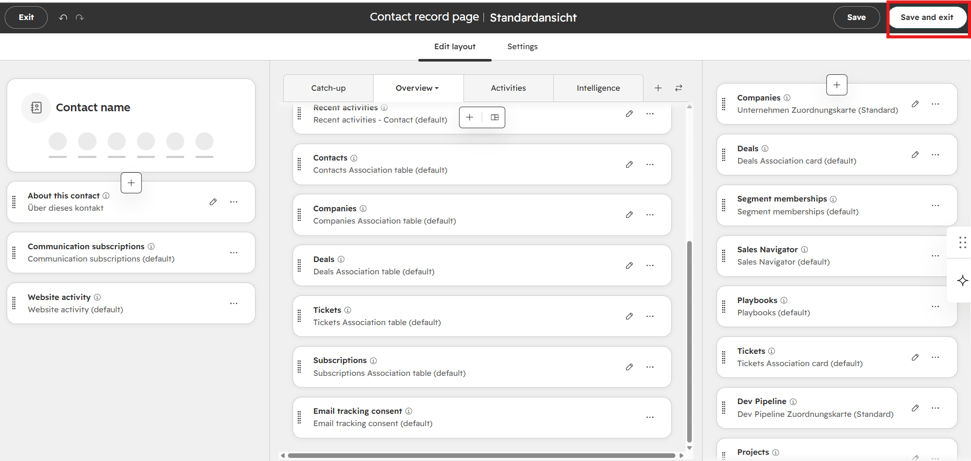The height and width of the screenshot is (461, 971).
Task: Click the Contact name heading
Action: [93, 108]
